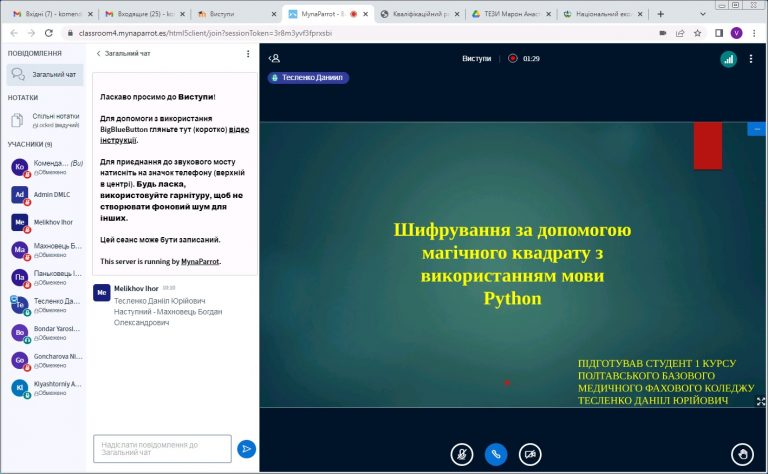
Task: Turn on webcam sharing
Action: click(529, 453)
